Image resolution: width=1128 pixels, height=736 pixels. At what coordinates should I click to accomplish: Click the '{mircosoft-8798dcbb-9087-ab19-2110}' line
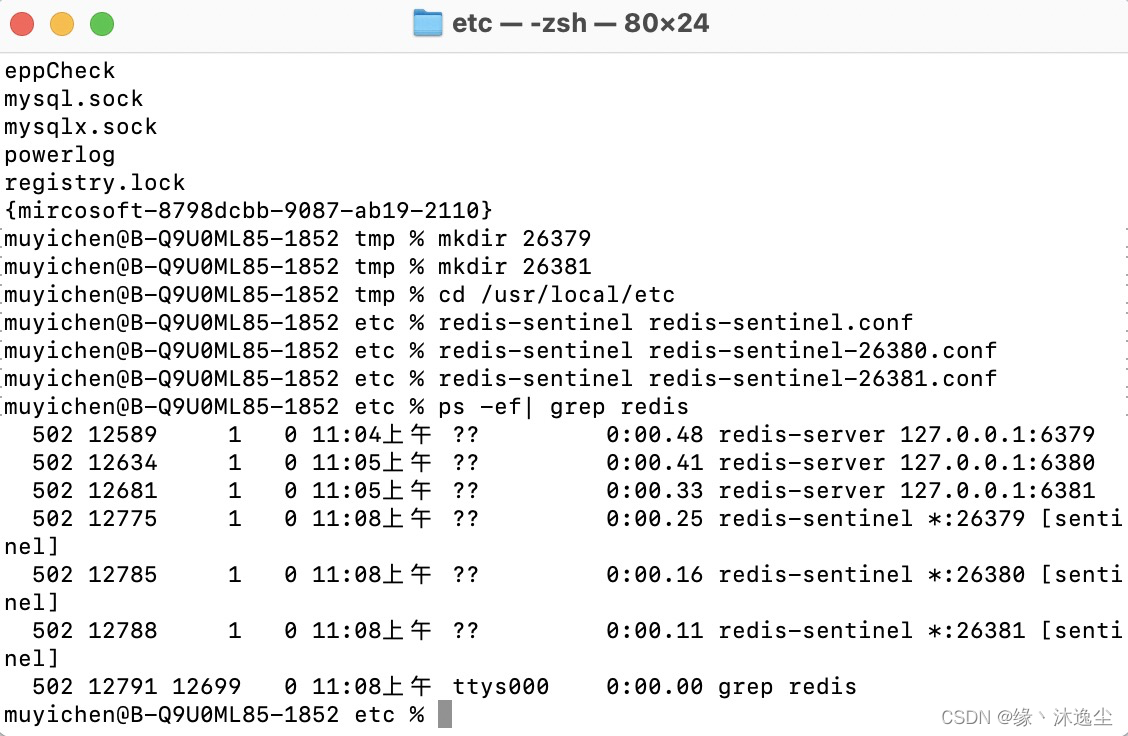(248, 211)
